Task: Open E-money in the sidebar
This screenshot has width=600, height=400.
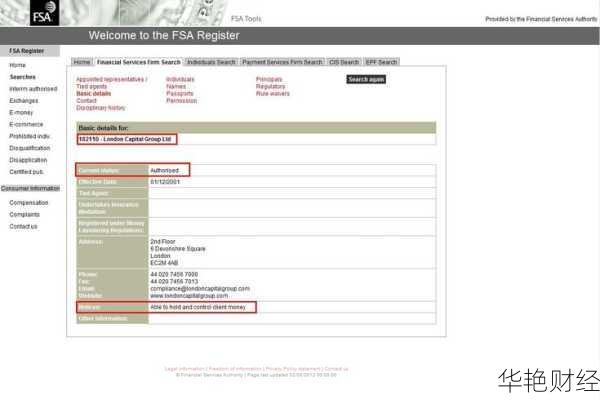Action: pyautogui.click(x=21, y=113)
